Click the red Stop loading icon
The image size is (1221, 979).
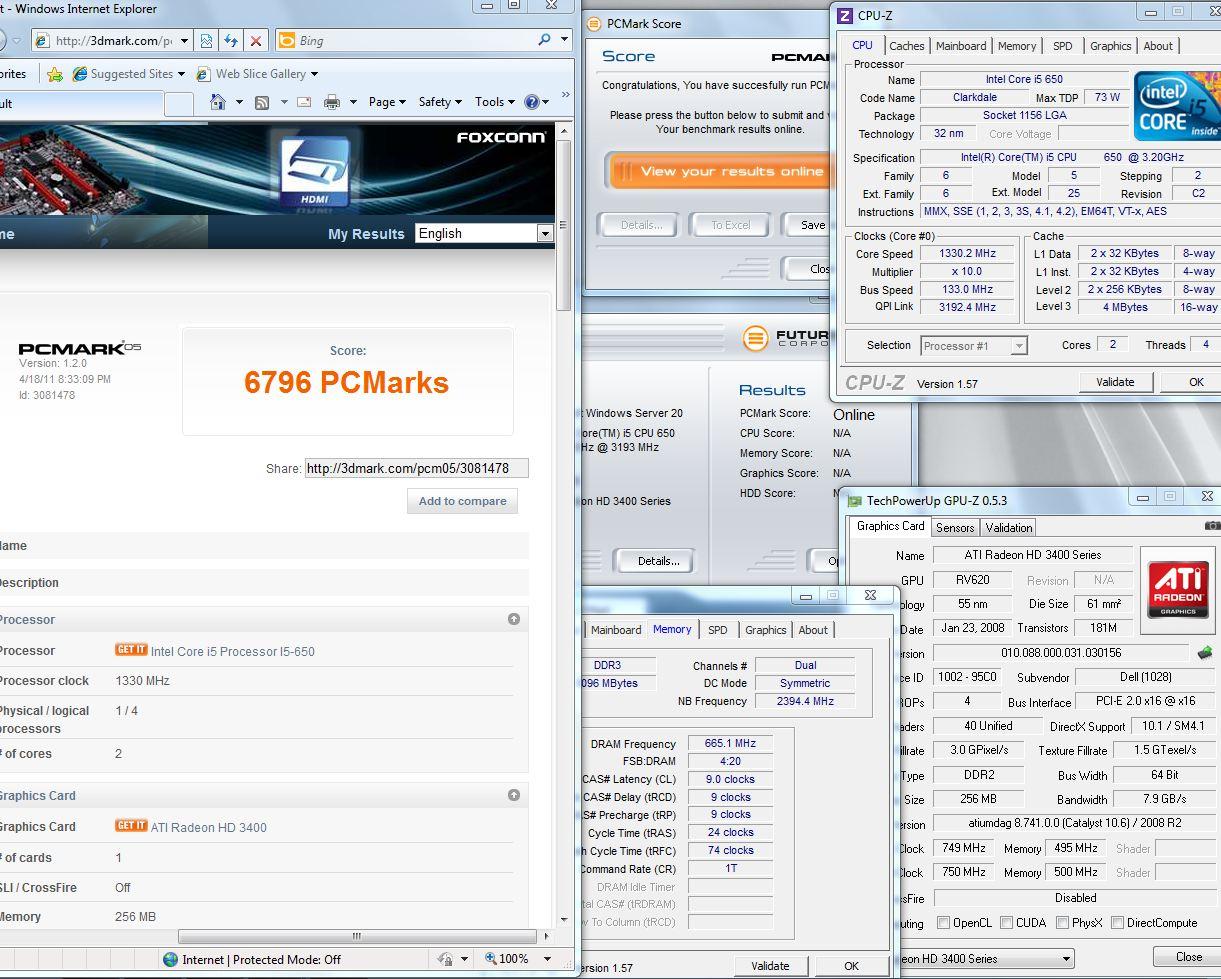[x=256, y=41]
